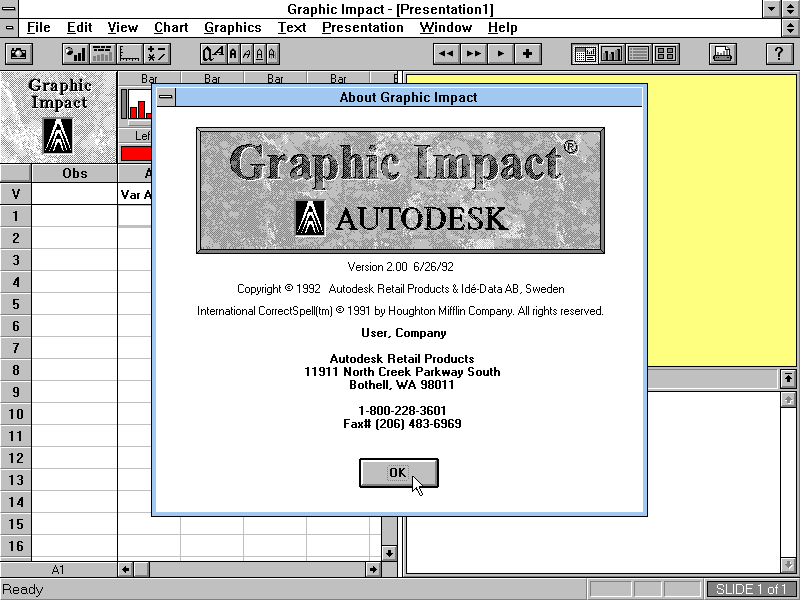Click the camera snapshot toolbar icon
The width and height of the screenshot is (800, 600).
pos(19,54)
